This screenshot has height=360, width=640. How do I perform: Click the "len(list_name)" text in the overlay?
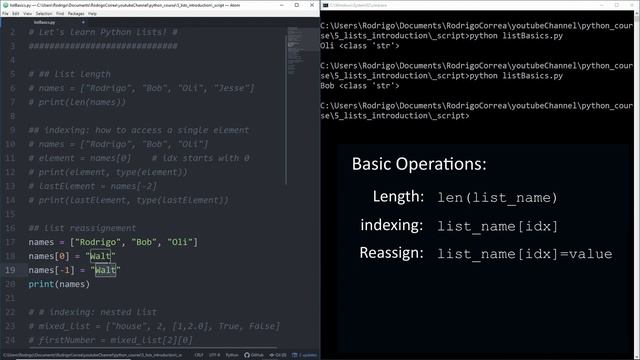point(498,198)
